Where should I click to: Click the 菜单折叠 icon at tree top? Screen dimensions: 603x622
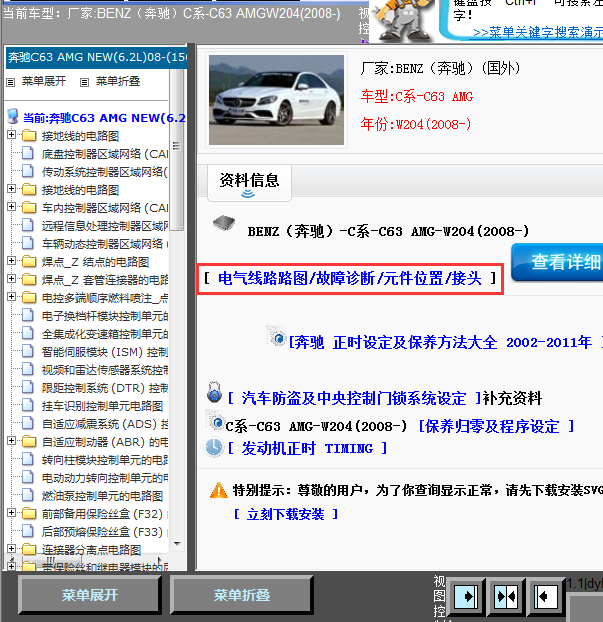click(84, 82)
